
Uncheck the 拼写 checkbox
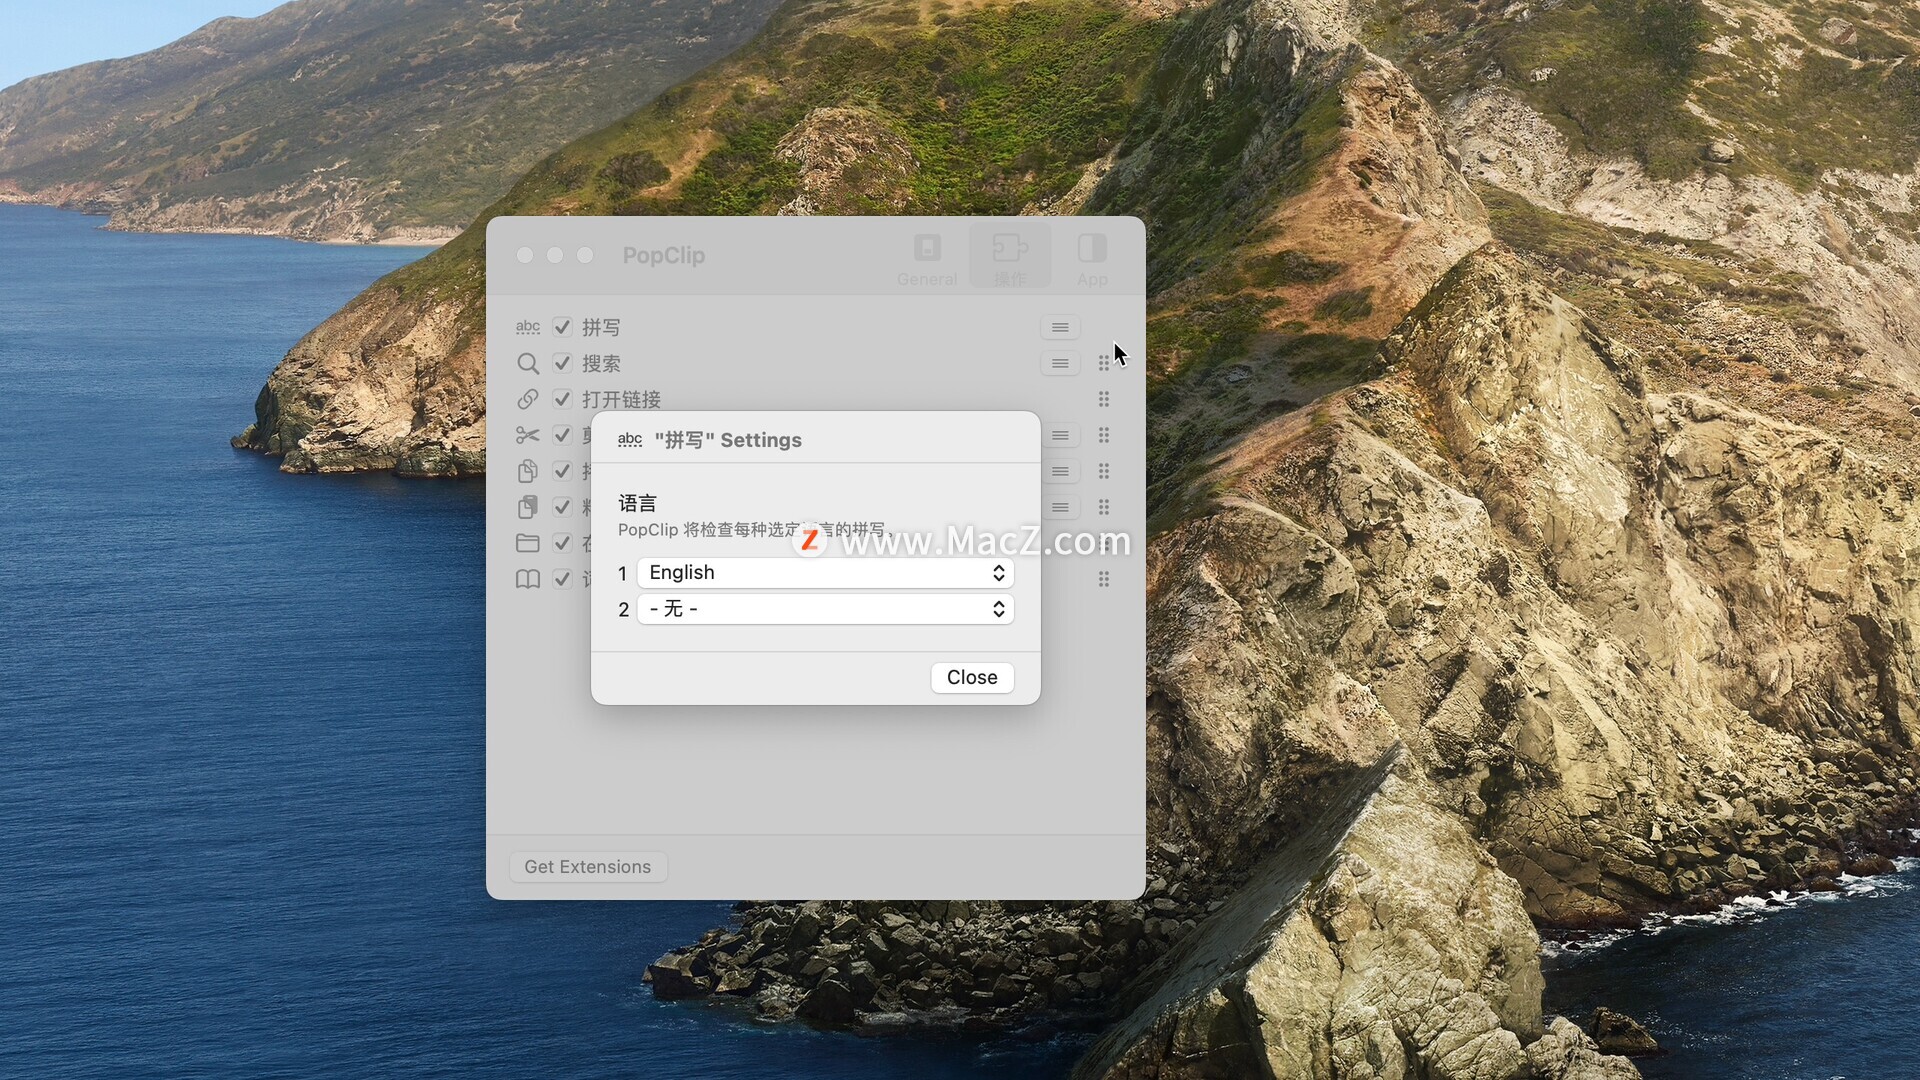[562, 327]
